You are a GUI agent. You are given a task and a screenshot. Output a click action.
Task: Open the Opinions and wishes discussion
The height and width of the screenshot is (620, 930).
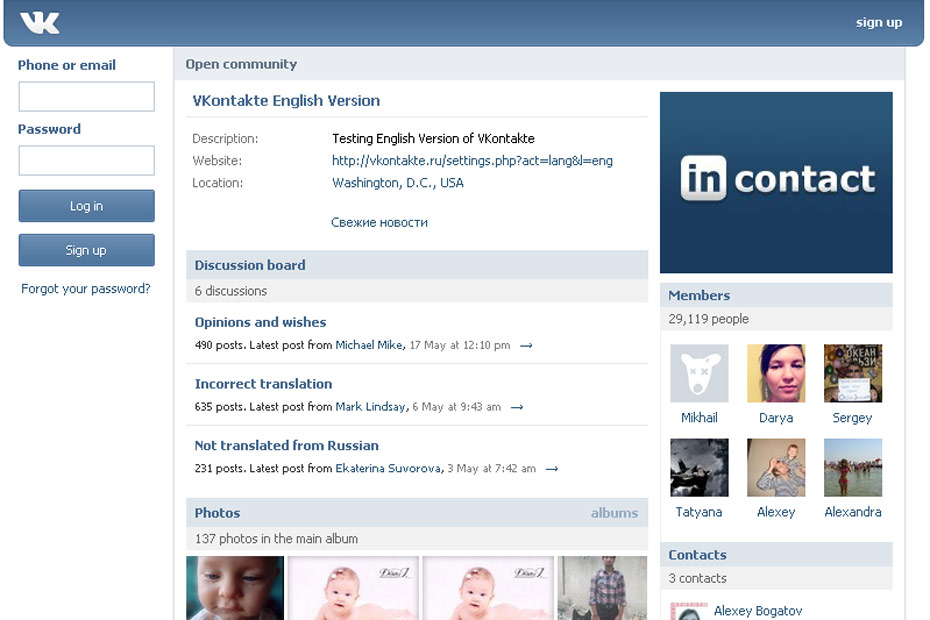(260, 322)
